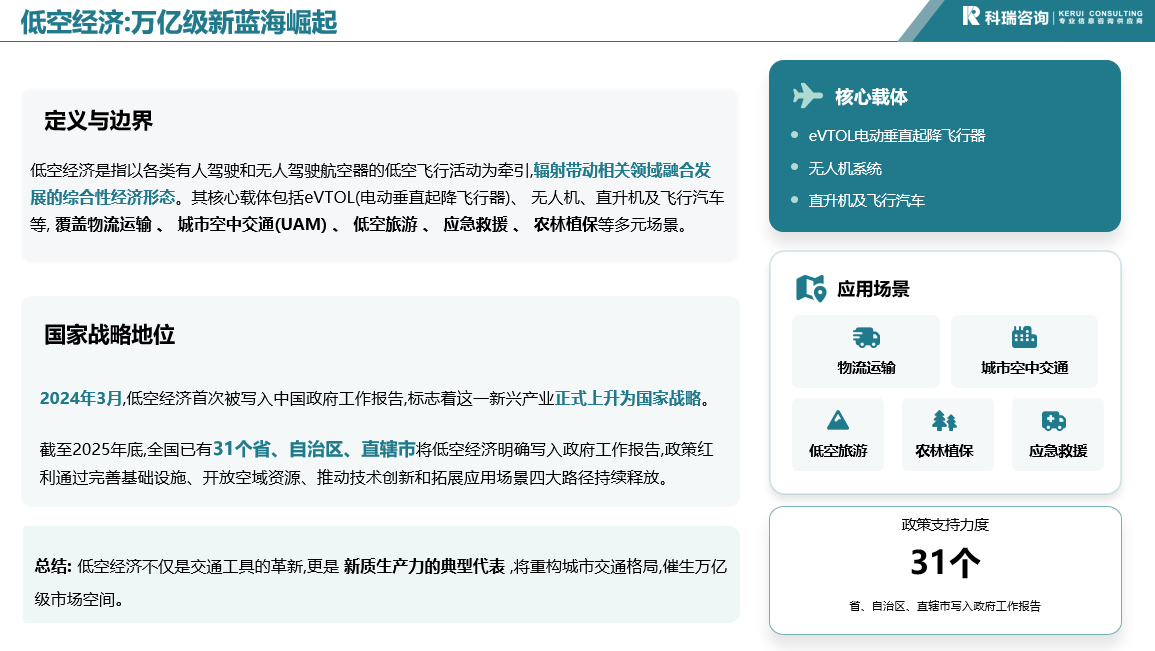Screen dimensions: 1155x651
Task: Click the 物流运输 scenario card
Action: pyautogui.click(x=866, y=351)
